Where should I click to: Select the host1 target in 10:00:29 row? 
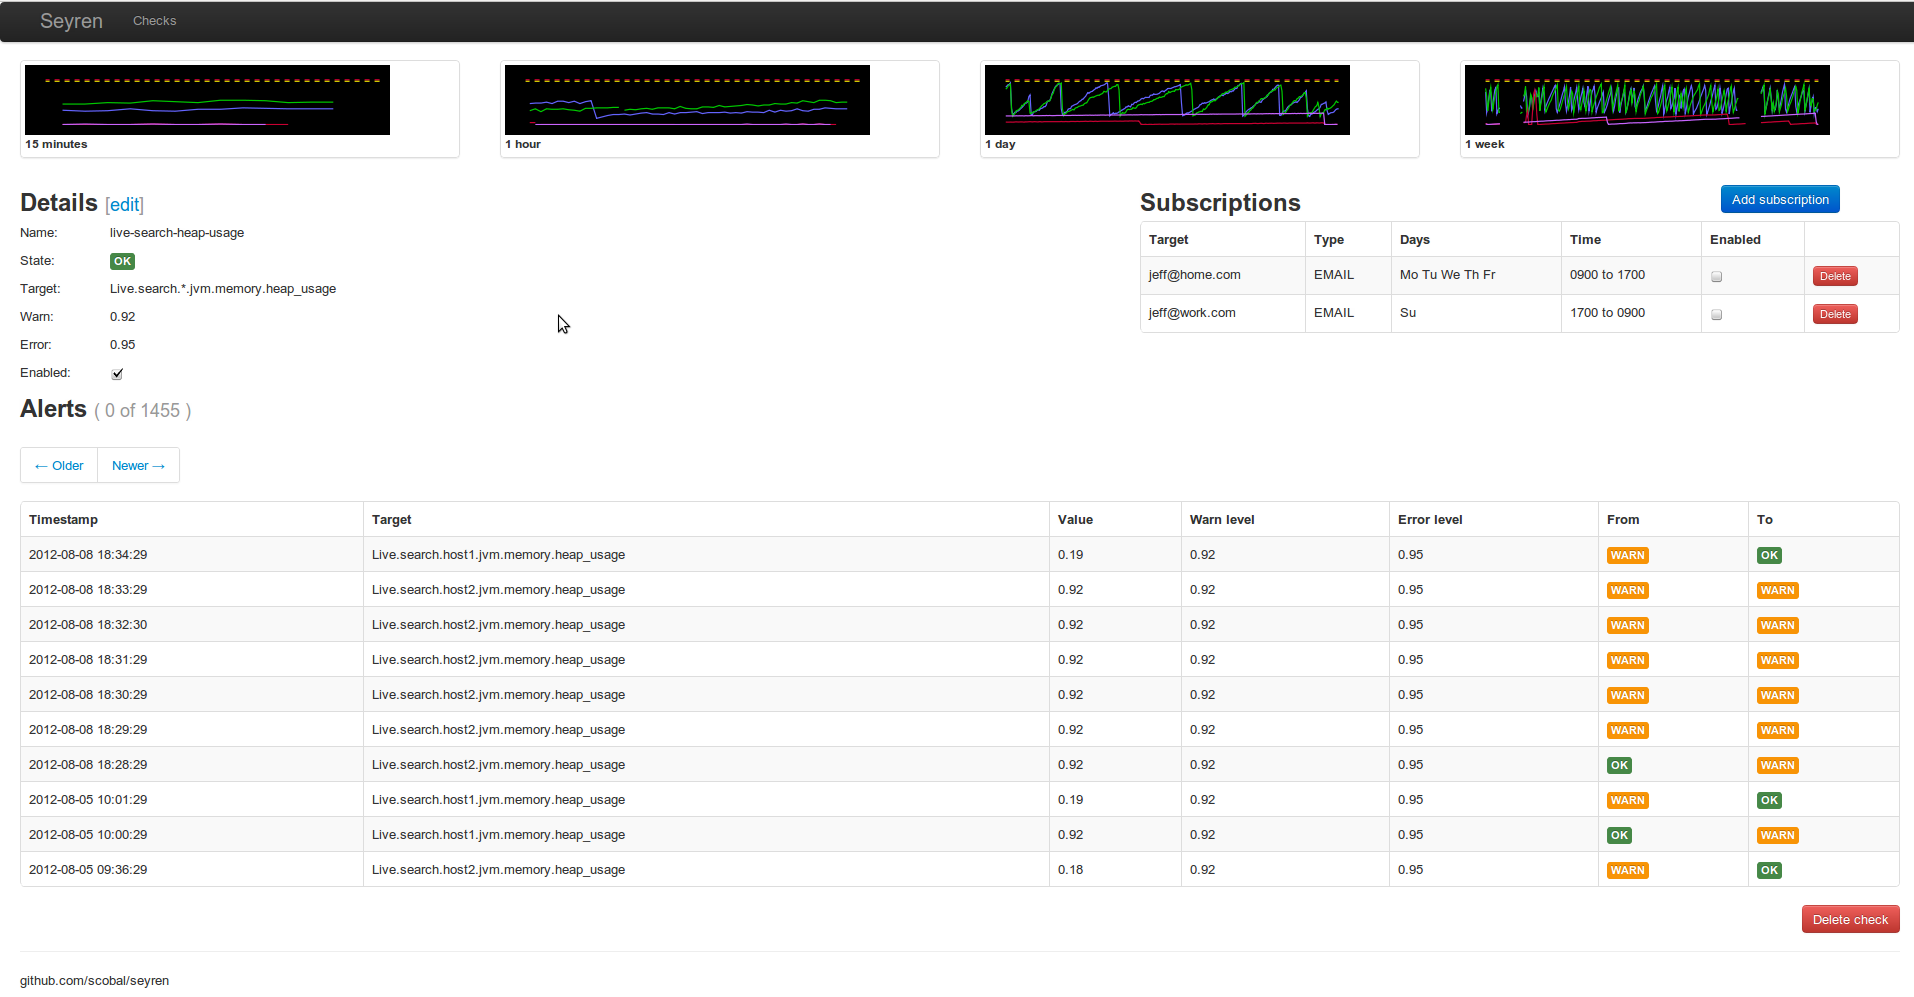tap(498, 834)
